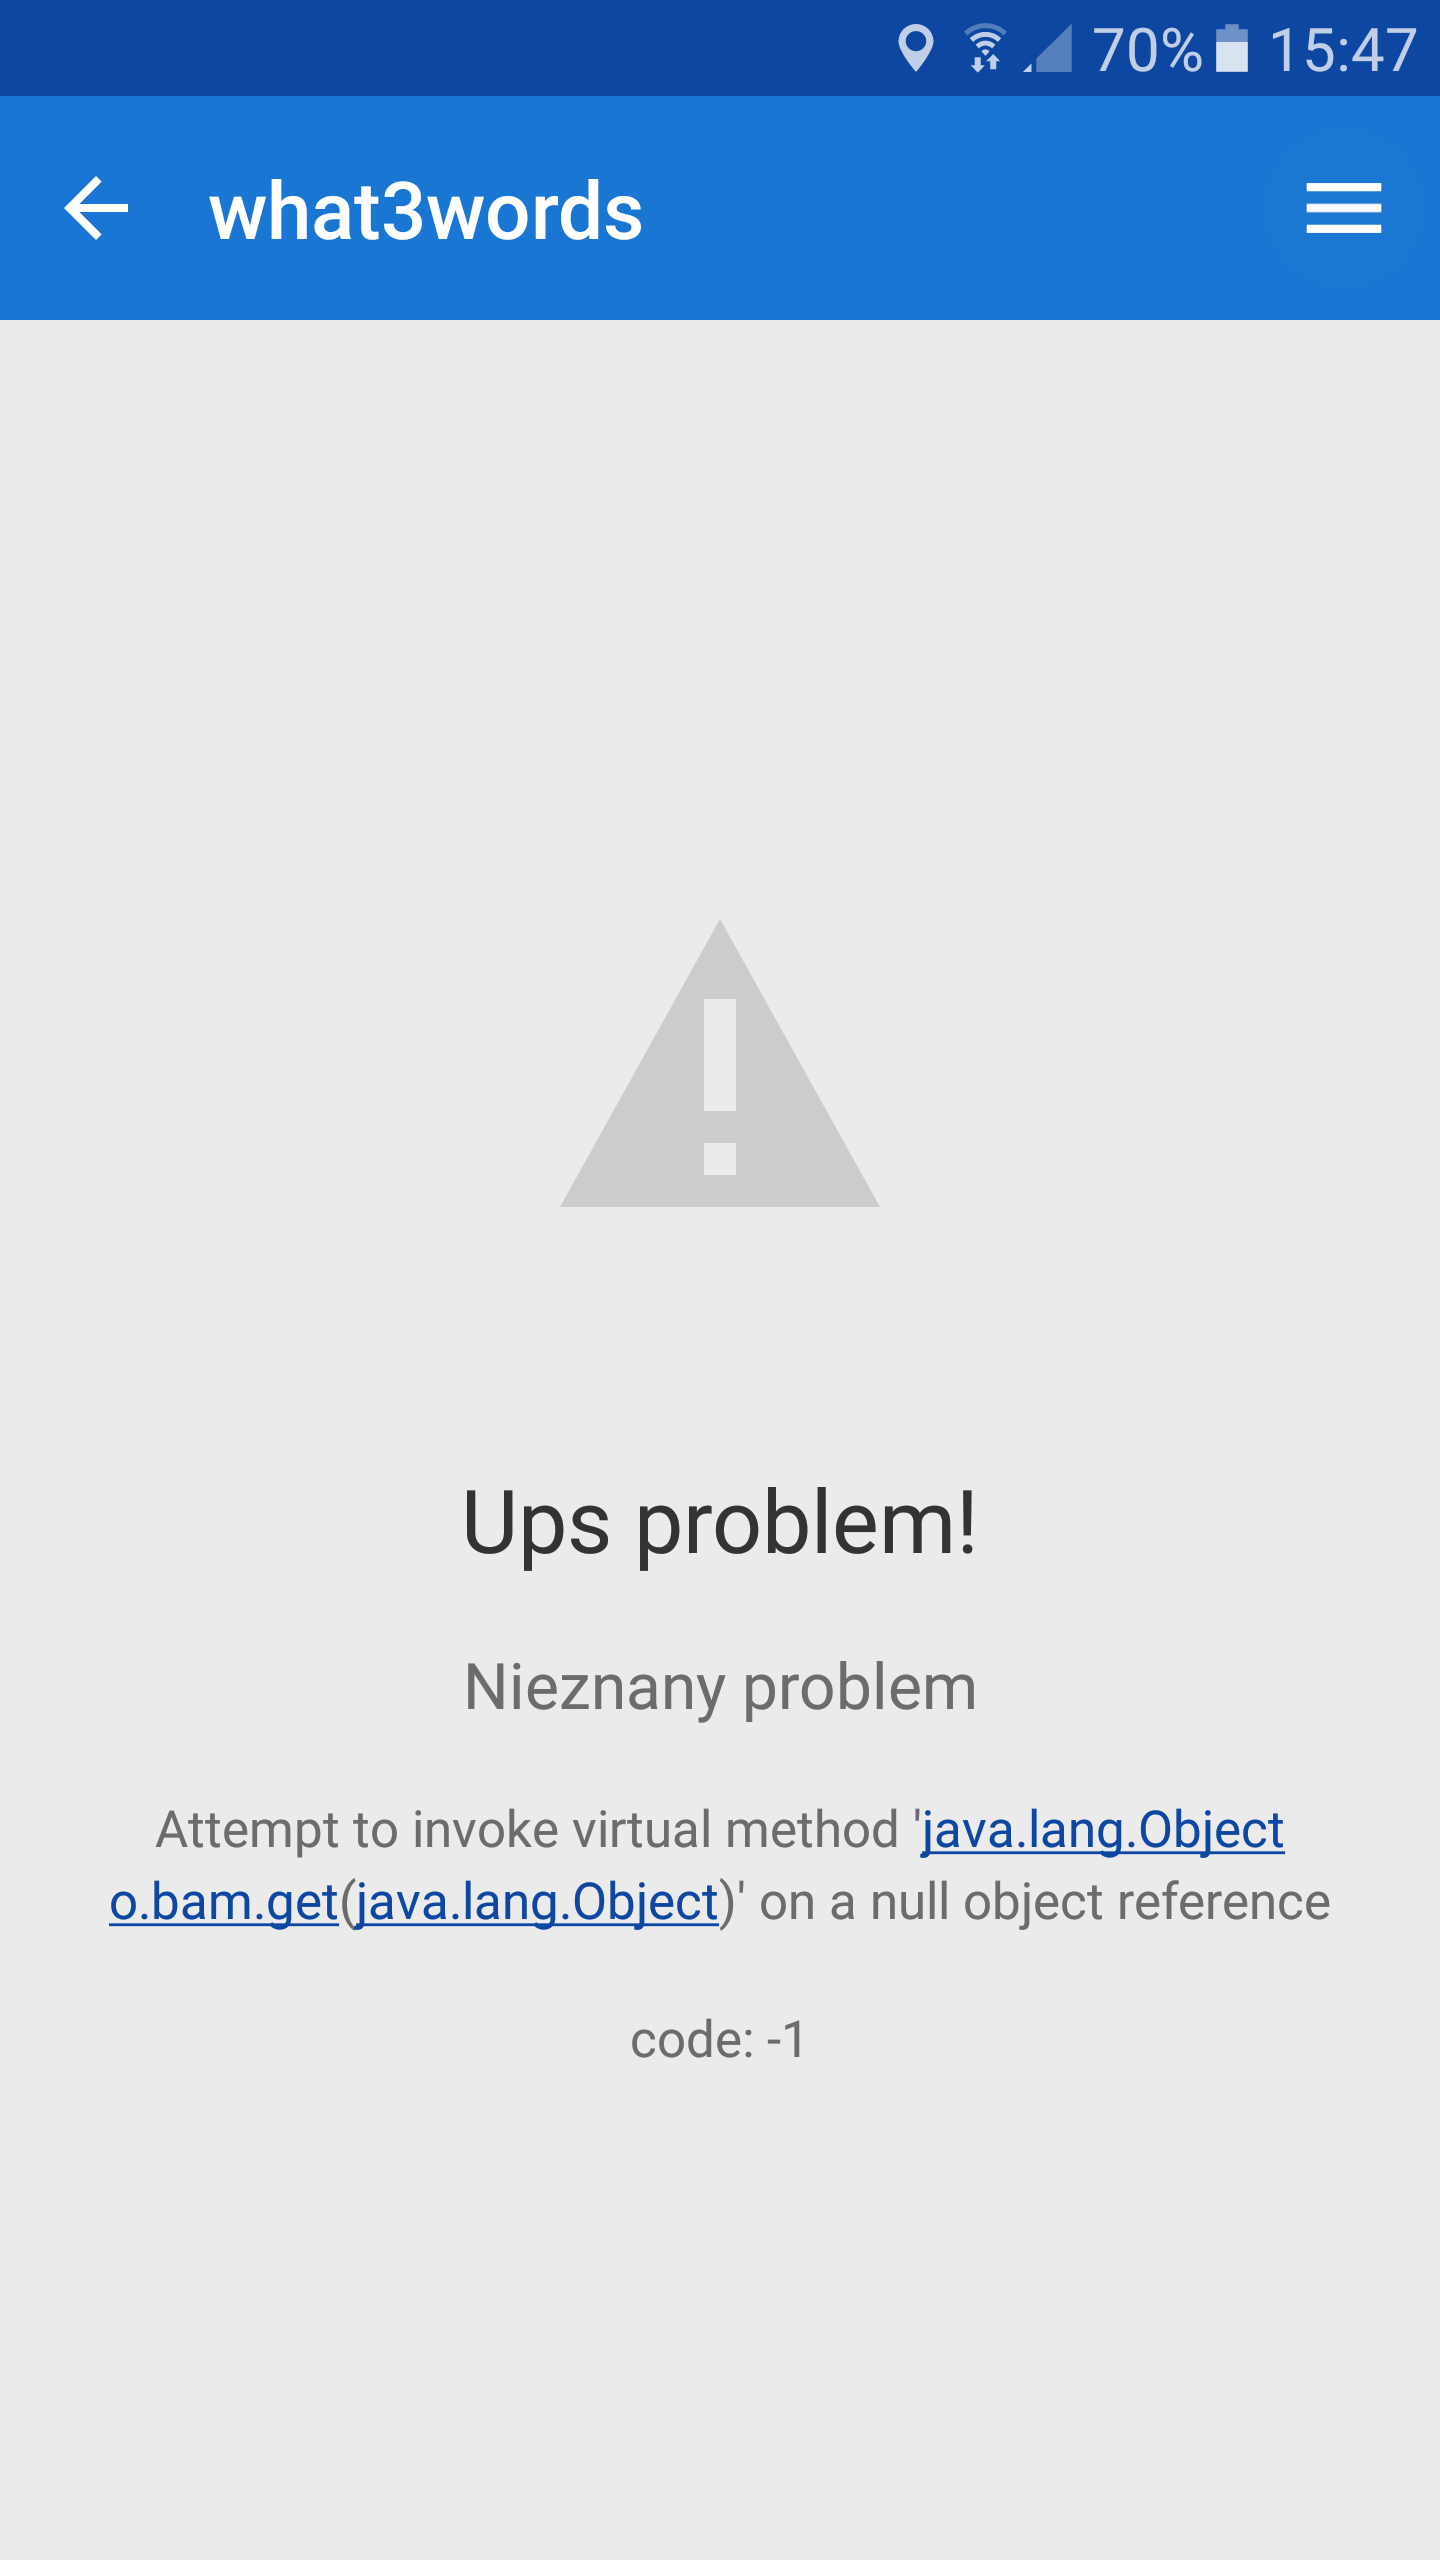This screenshot has height=2560, width=1440.
Task: Tap the gray warning triangle icon
Action: [x=719, y=1064]
